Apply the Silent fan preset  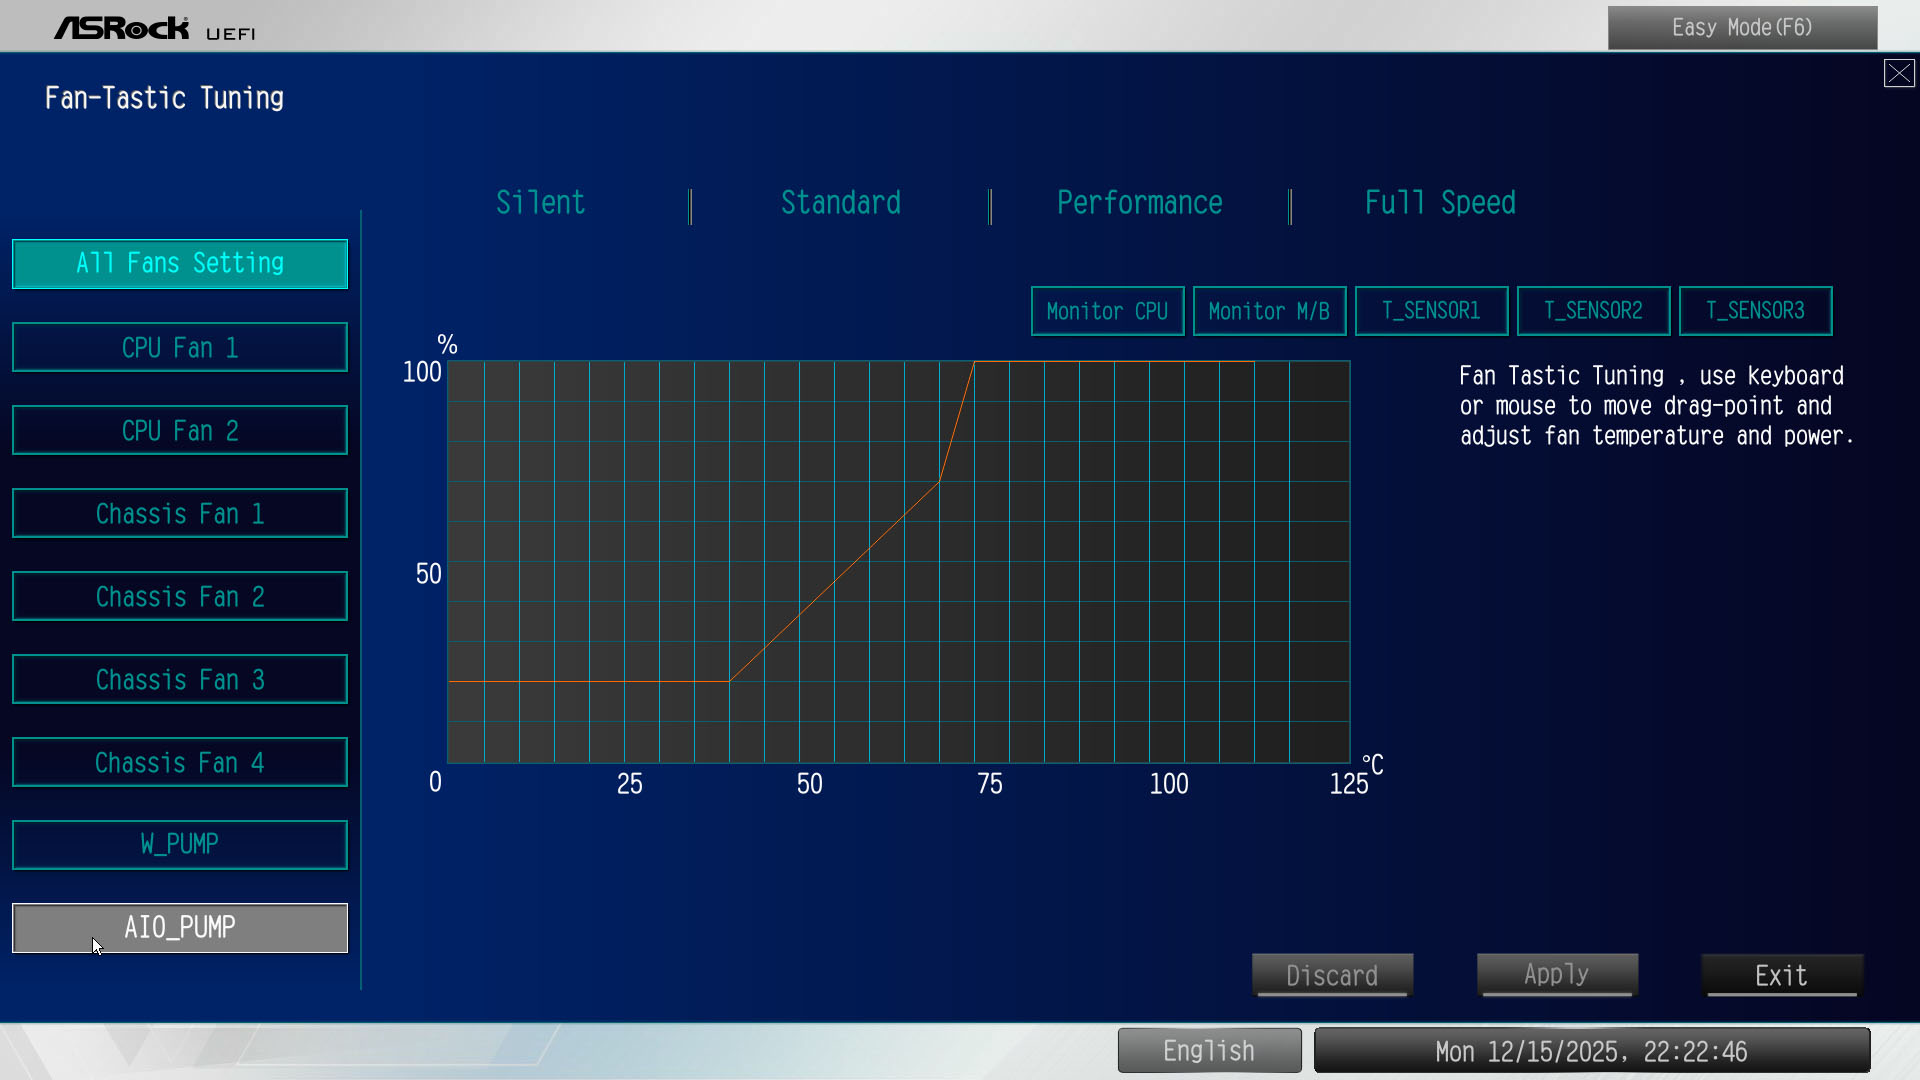[540, 203]
